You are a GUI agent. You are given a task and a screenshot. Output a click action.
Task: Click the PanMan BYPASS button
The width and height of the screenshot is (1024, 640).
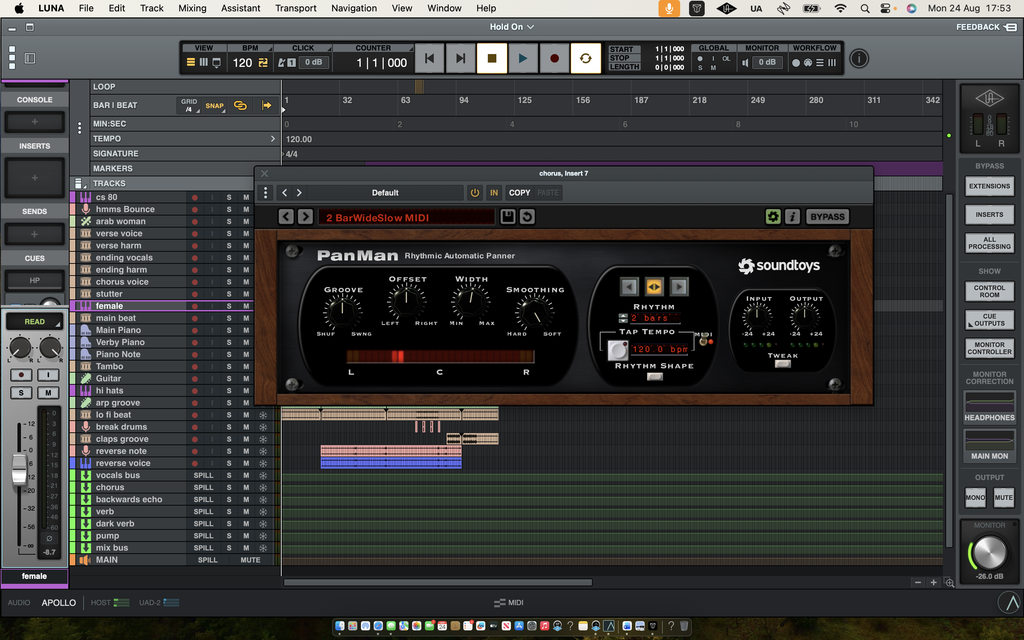click(x=827, y=217)
